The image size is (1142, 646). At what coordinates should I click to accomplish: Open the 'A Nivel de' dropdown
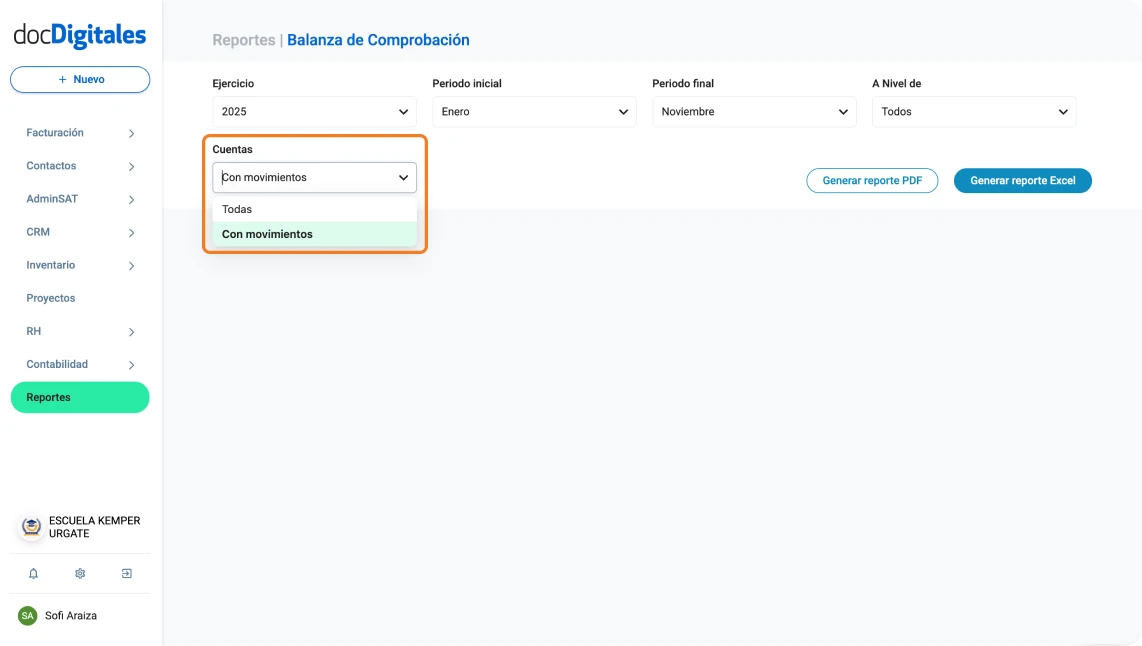[x=973, y=111]
